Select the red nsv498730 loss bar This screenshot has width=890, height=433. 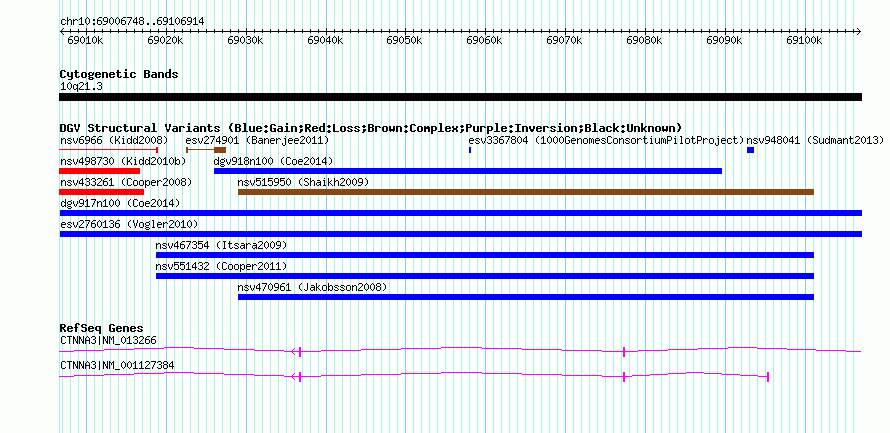tap(99, 171)
